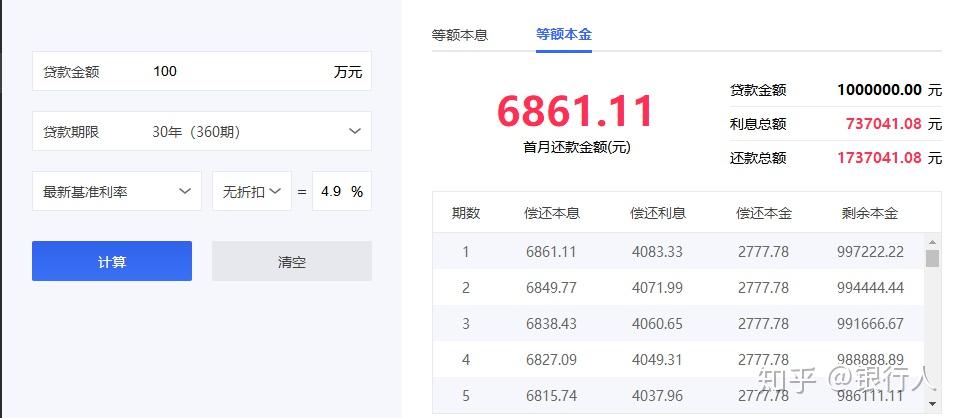The height and width of the screenshot is (418, 962).
Task: Click the 利息总额 label
Action: 758,124
